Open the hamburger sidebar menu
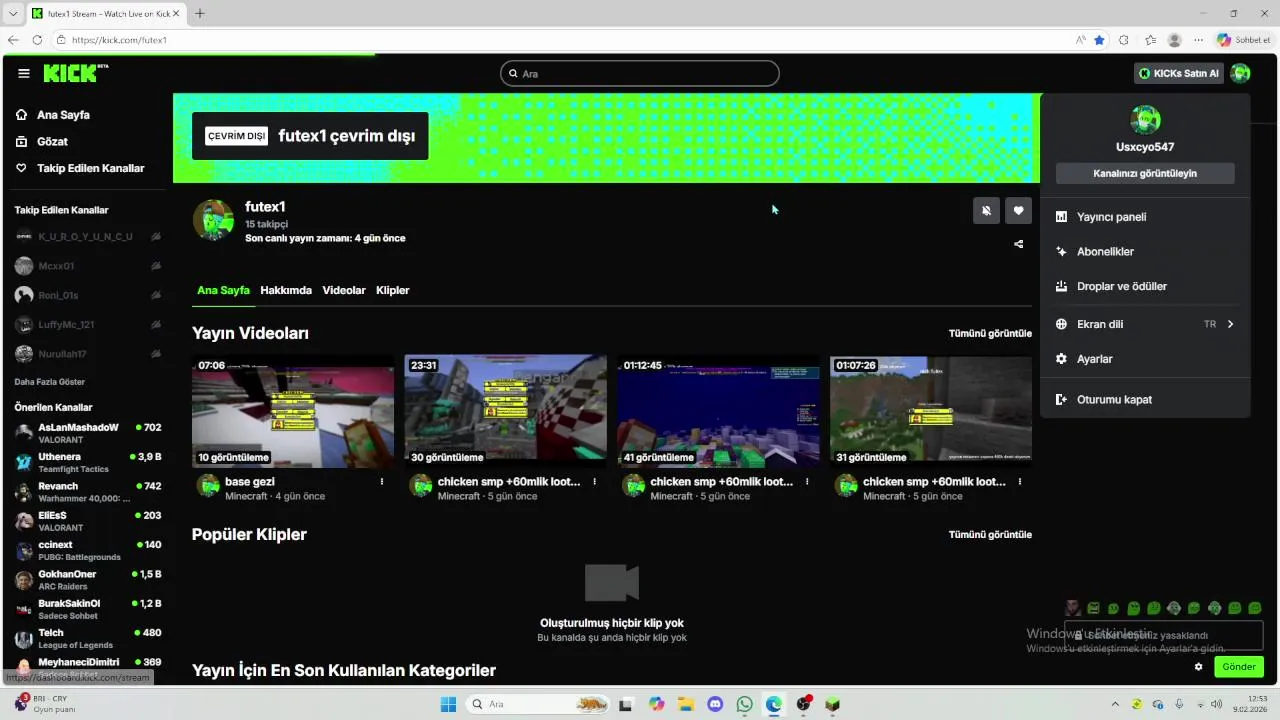Viewport: 1280px width, 720px height. coord(24,73)
